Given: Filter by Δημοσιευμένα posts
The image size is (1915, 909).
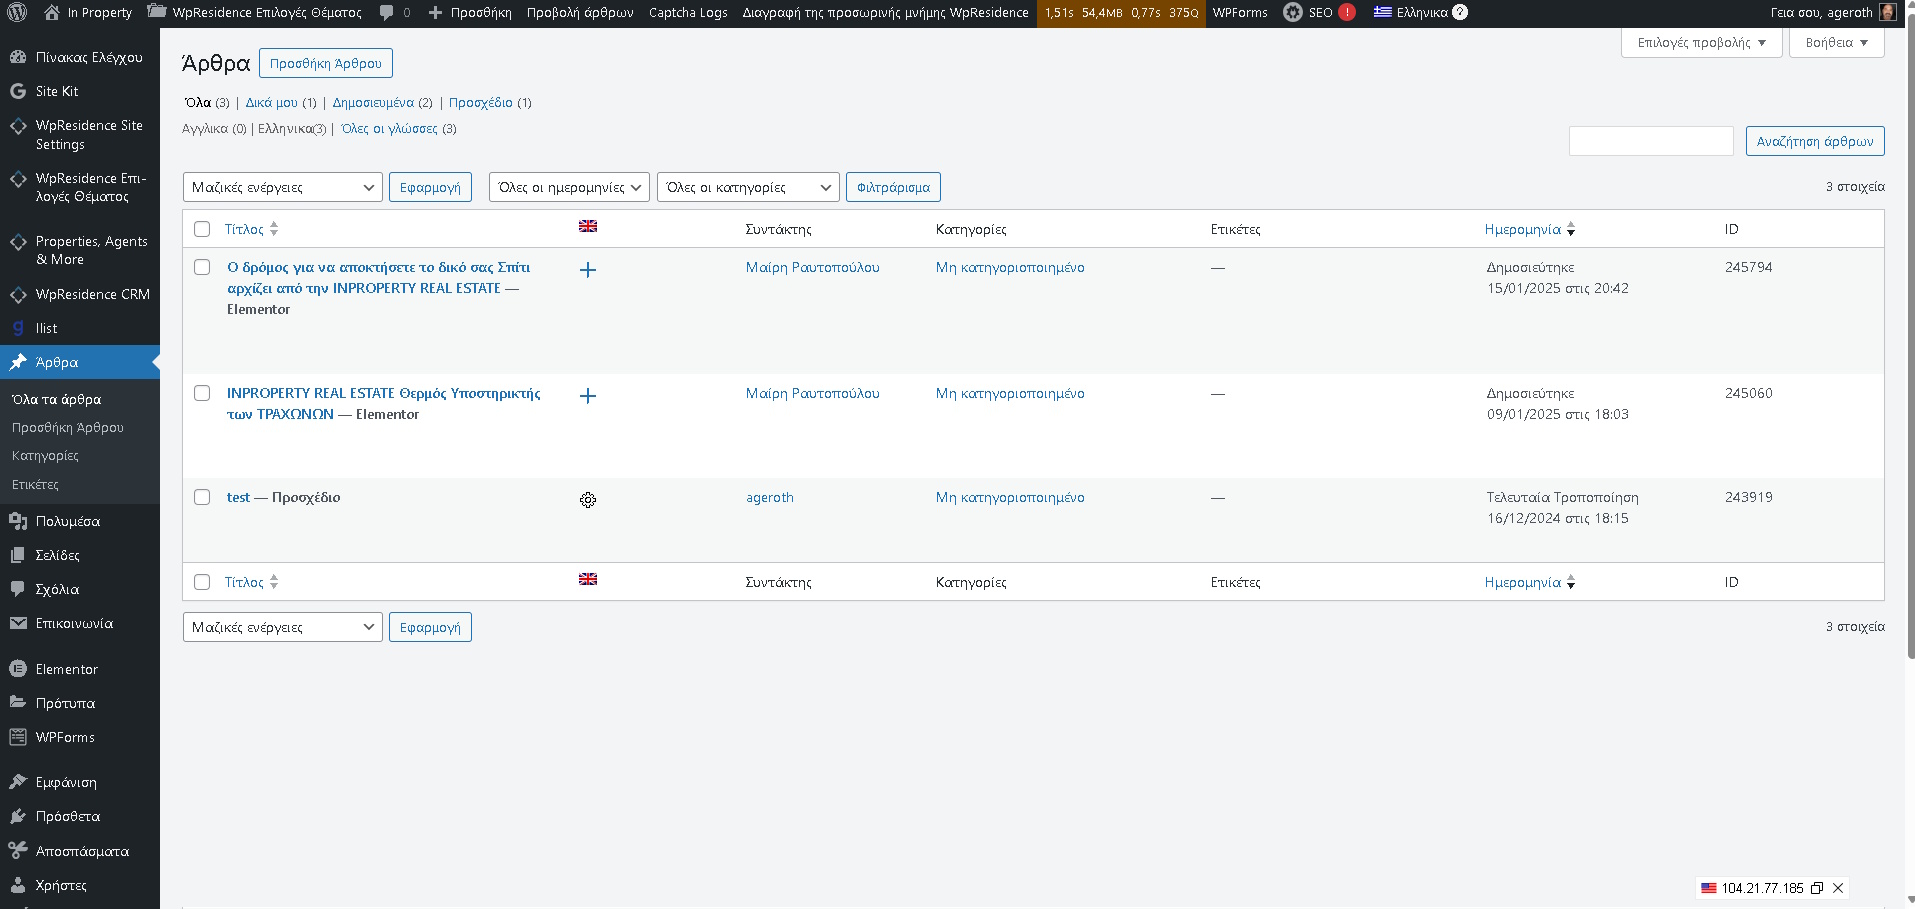Looking at the screenshot, I should pyautogui.click(x=373, y=102).
